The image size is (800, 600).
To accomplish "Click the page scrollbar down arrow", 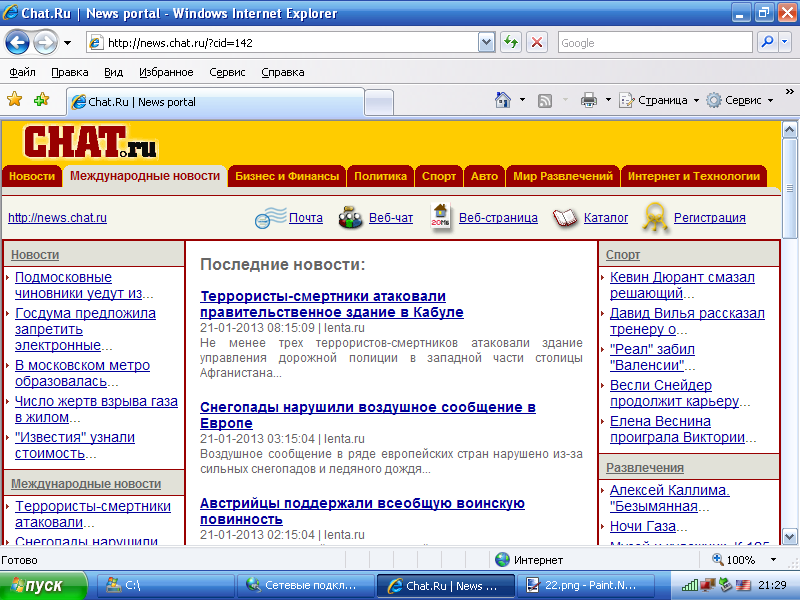I will point(790,537).
